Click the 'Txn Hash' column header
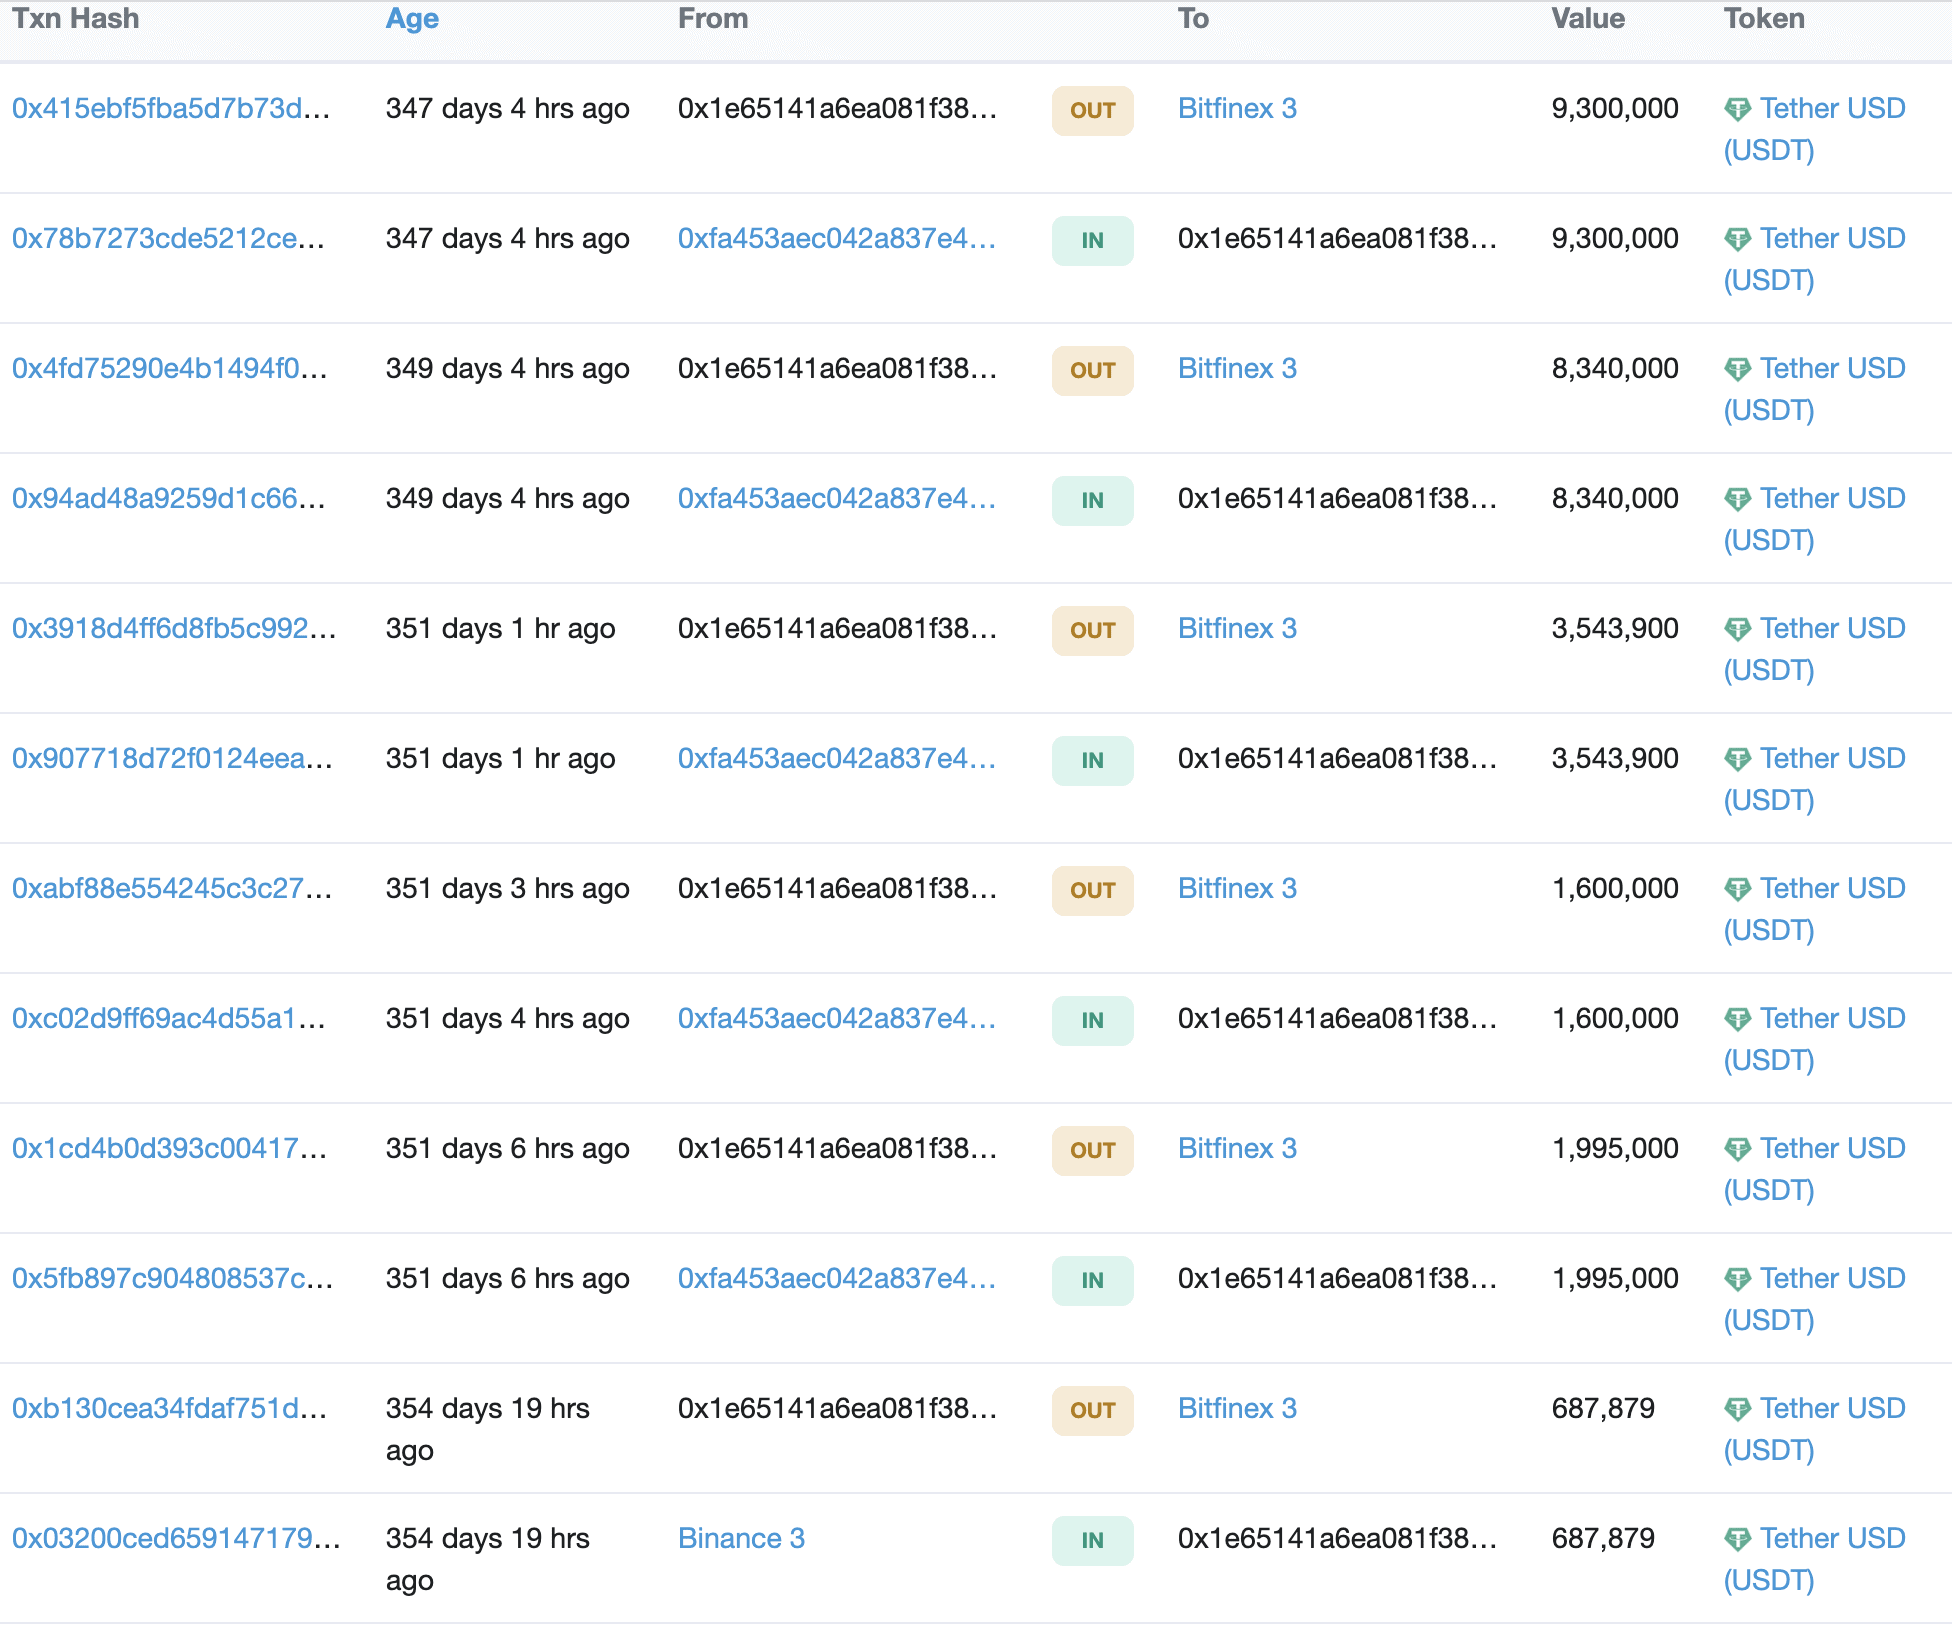Image resolution: width=1952 pixels, height=1630 pixels. (75, 19)
